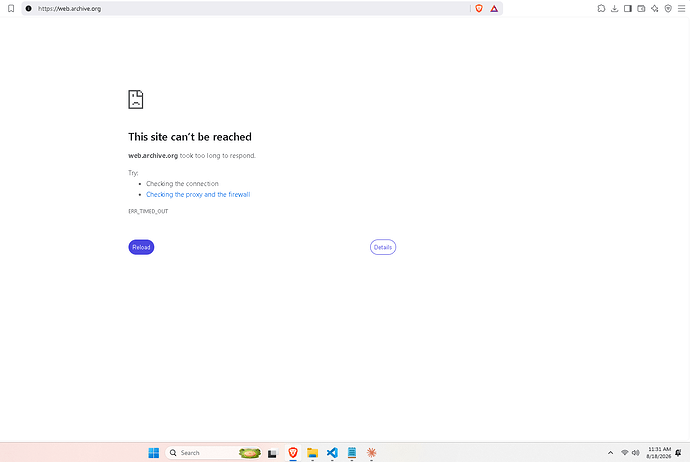
Task: Click 'This site can't be reached' heading
Action: pyautogui.click(x=190, y=137)
